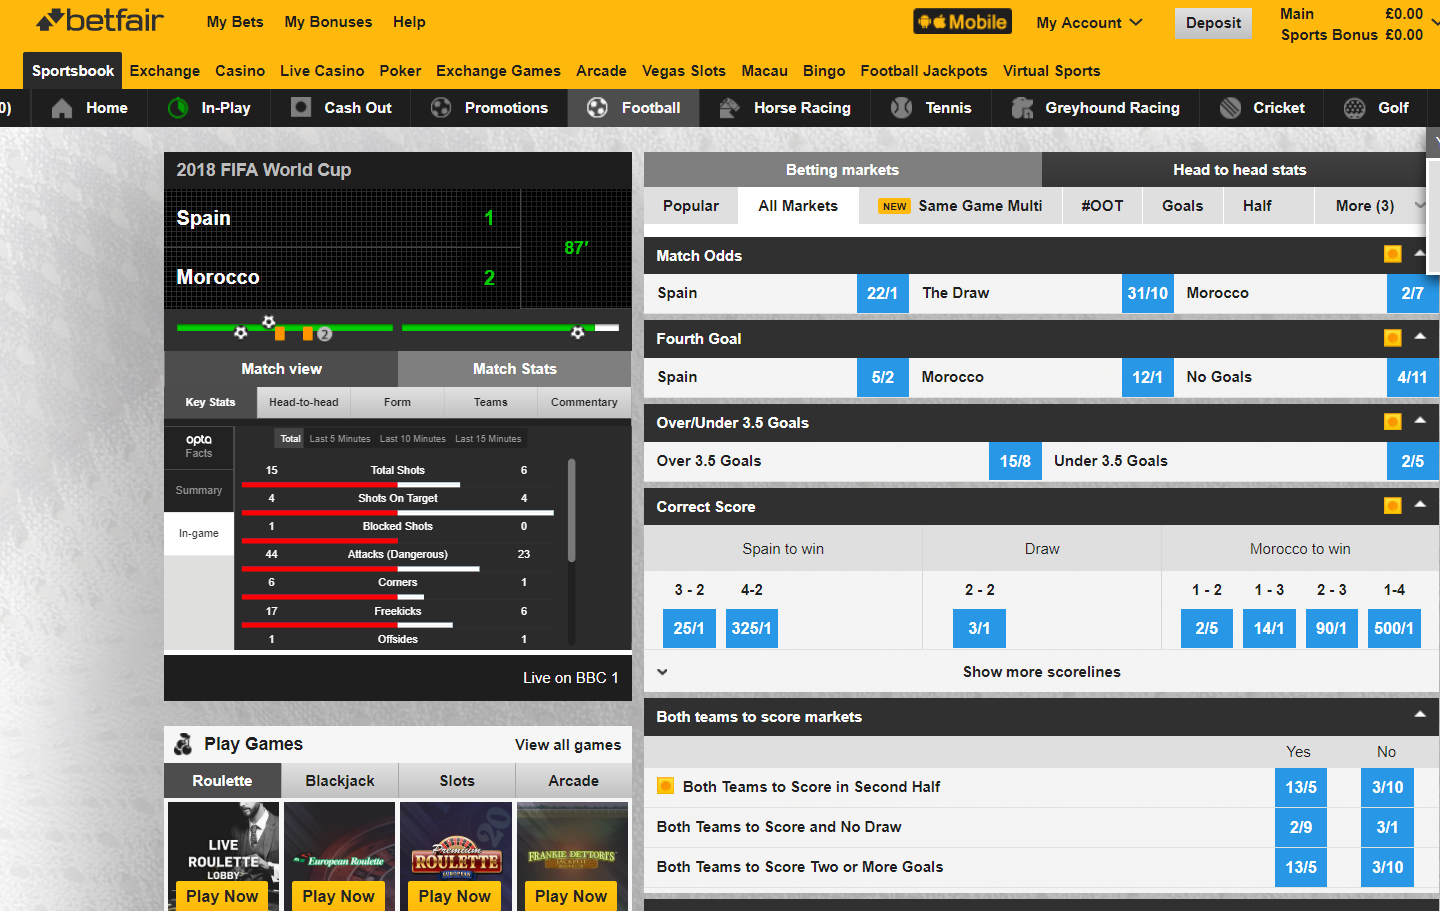
Task: Click the Premium Roulette game thumbnail
Action: 456,856
